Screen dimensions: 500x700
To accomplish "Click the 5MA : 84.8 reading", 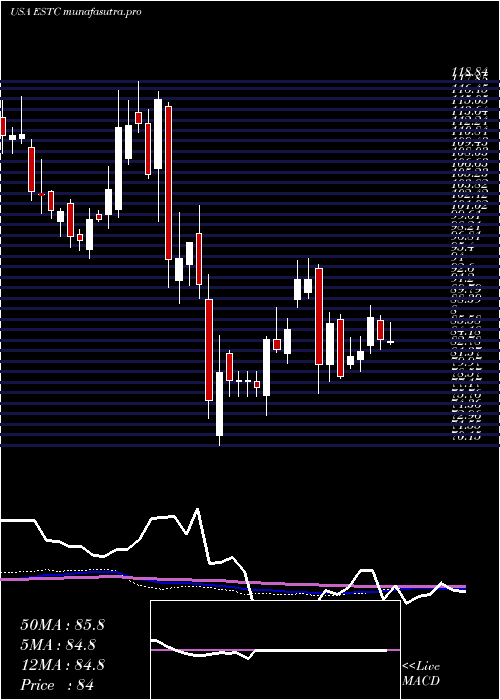I will click(57, 645).
